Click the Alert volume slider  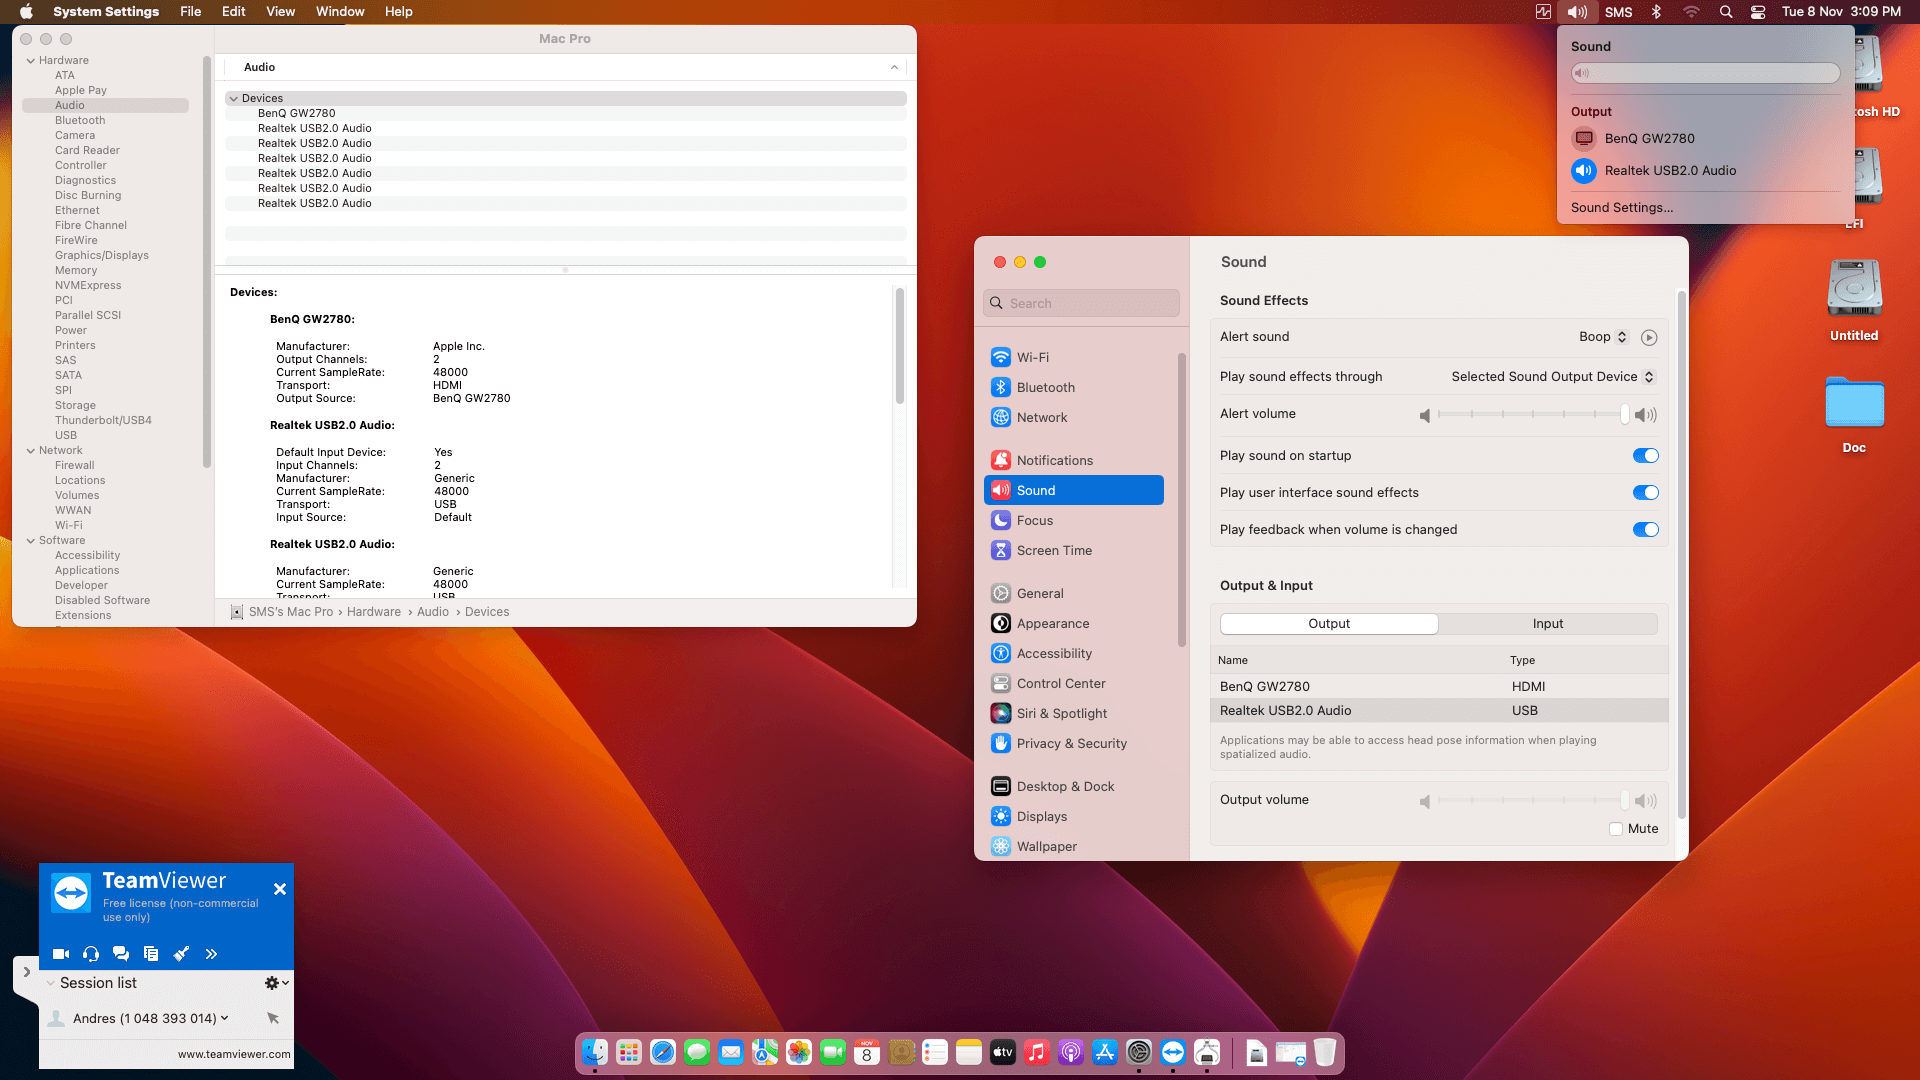[x=1532, y=415]
